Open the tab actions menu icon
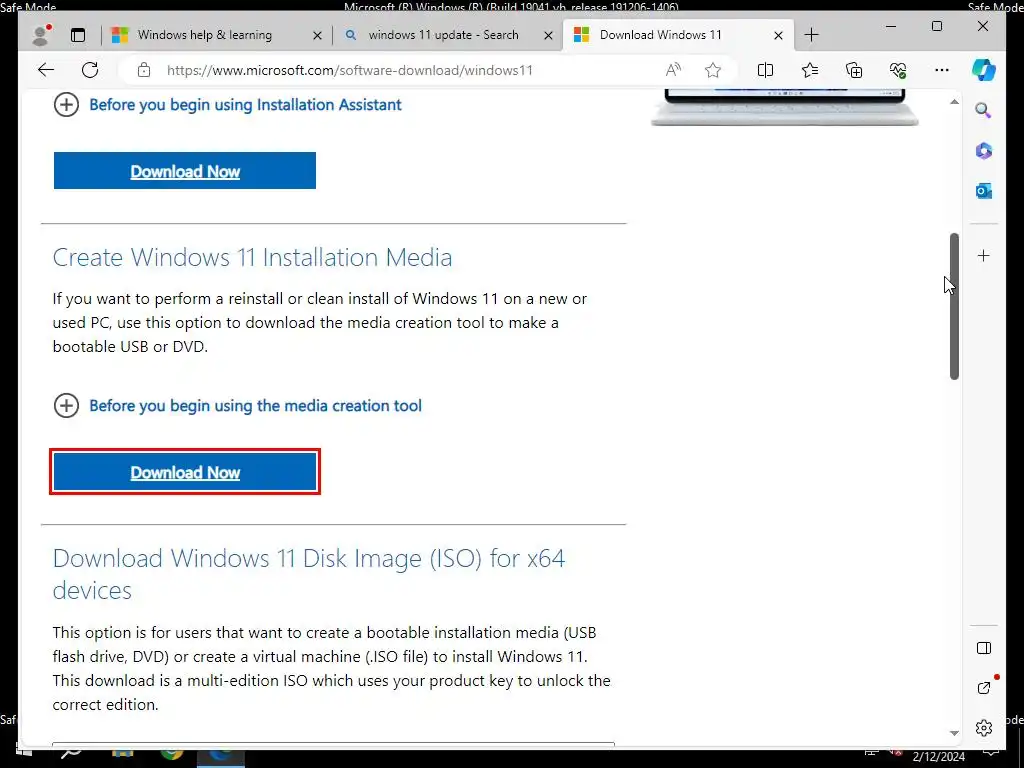The height and width of the screenshot is (768, 1024). pyautogui.click(x=78, y=35)
